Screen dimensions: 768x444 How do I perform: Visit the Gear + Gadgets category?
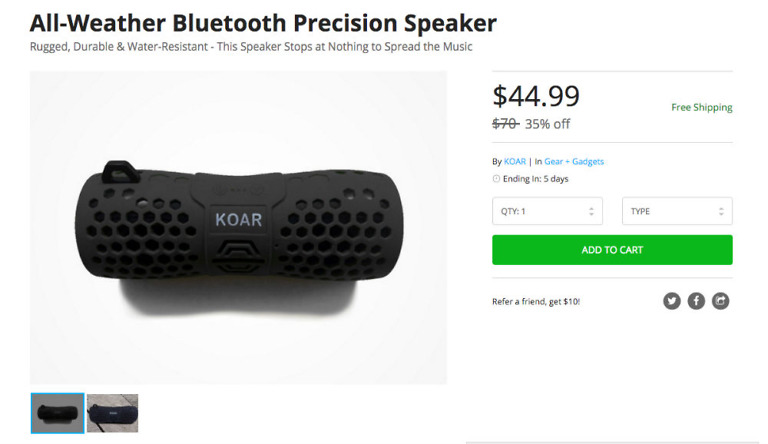point(574,161)
